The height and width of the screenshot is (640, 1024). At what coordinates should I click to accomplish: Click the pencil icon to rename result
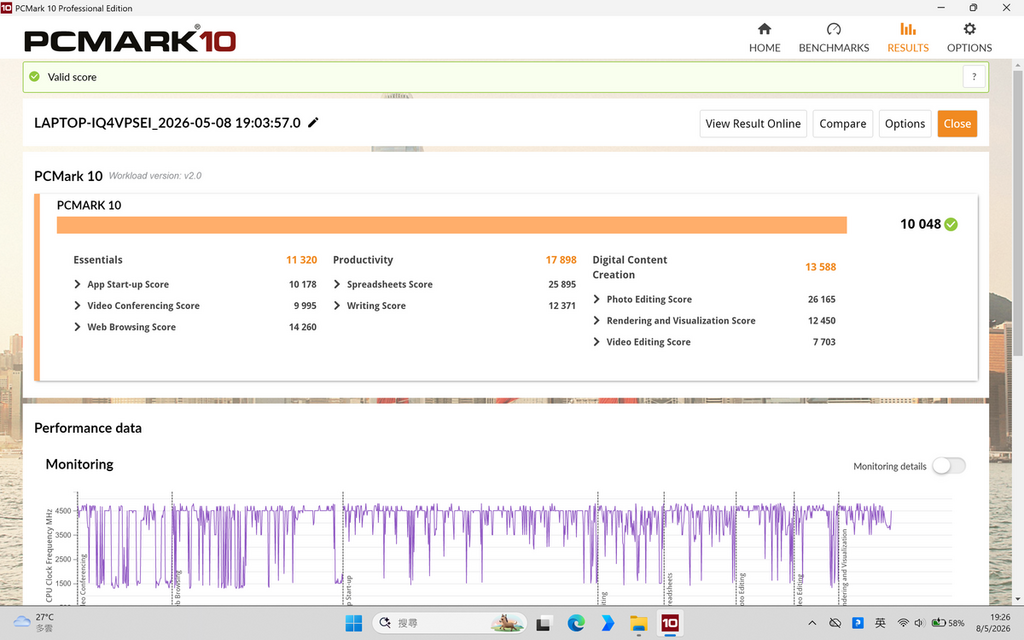[313, 123]
